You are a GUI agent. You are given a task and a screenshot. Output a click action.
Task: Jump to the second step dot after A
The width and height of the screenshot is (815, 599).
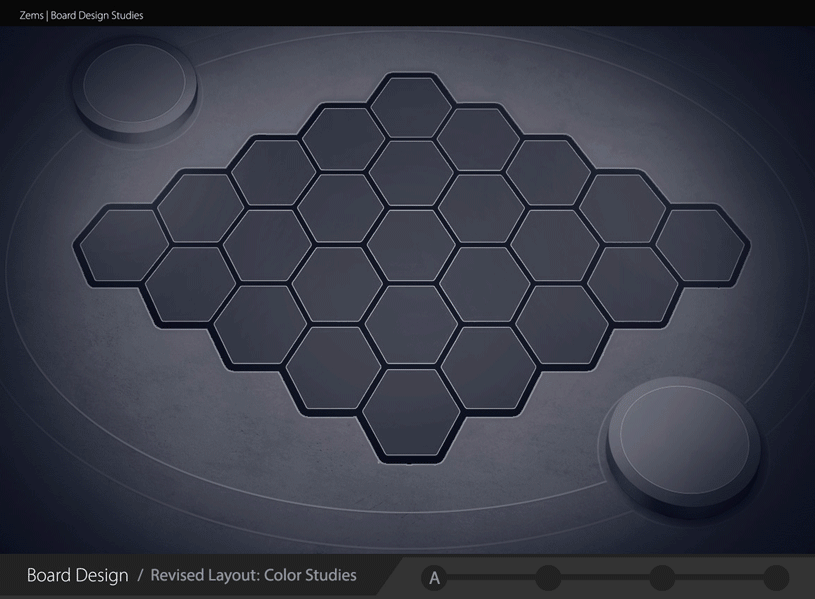click(548, 578)
